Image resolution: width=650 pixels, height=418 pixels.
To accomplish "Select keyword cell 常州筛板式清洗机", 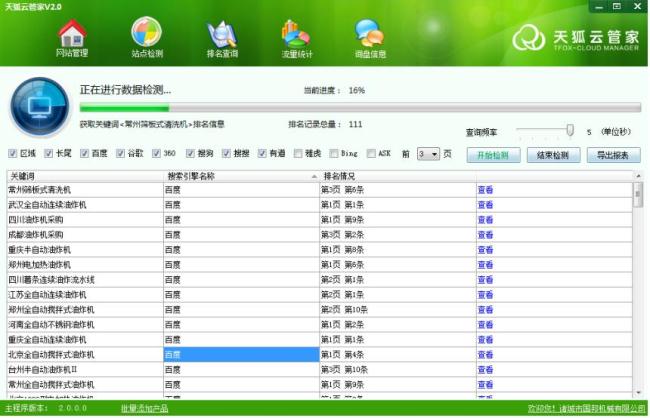I will pyautogui.click(x=85, y=190).
